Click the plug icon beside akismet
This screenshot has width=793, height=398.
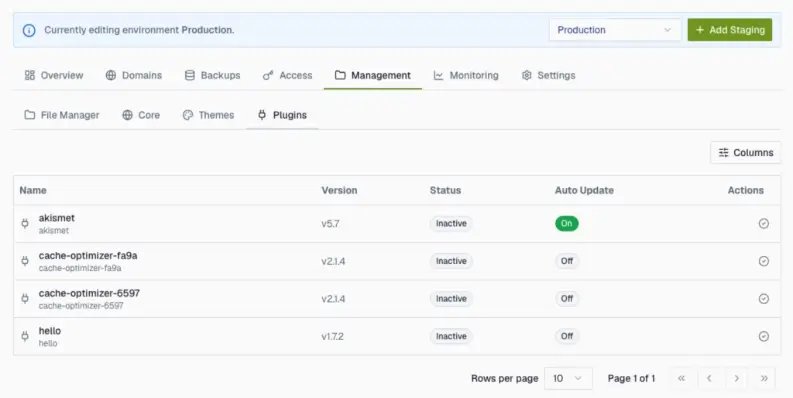tap(25, 224)
